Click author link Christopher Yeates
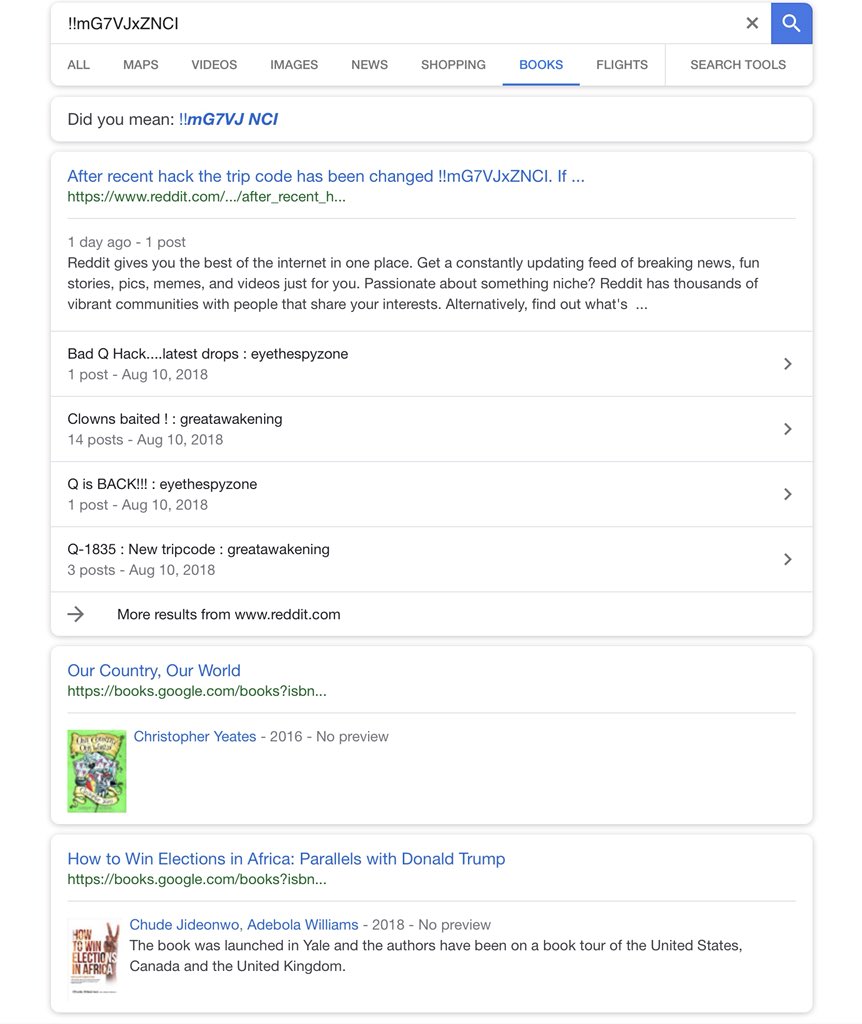Screen dimensions: 862x1024 click(x=195, y=736)
